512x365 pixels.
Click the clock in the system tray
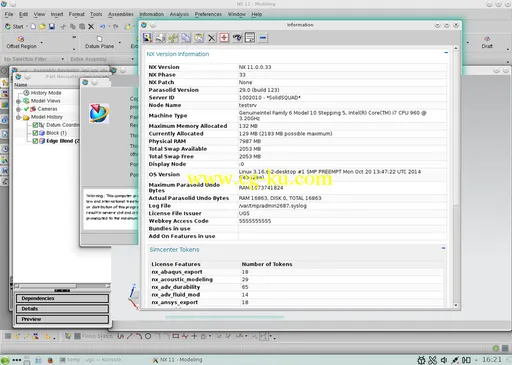(x=492, y=360)
